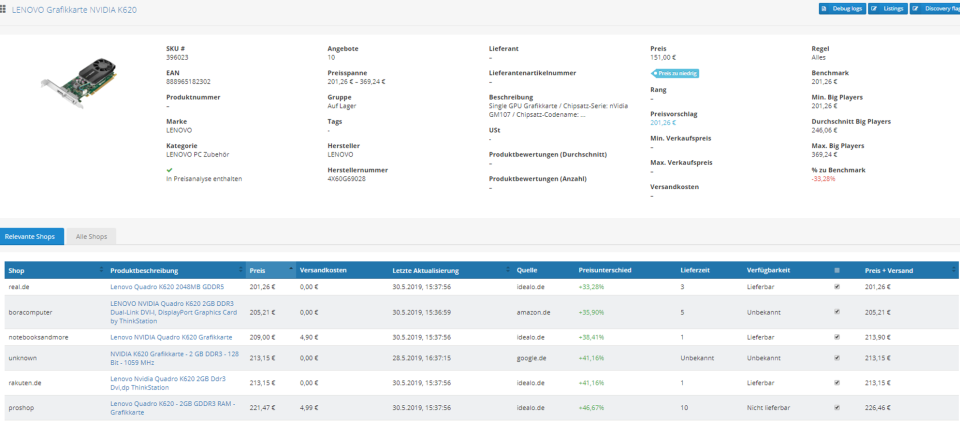960x421 pixels.
Task: Toggle the checkbox in rakuten.de row
Action: click(x=837, y=383)
